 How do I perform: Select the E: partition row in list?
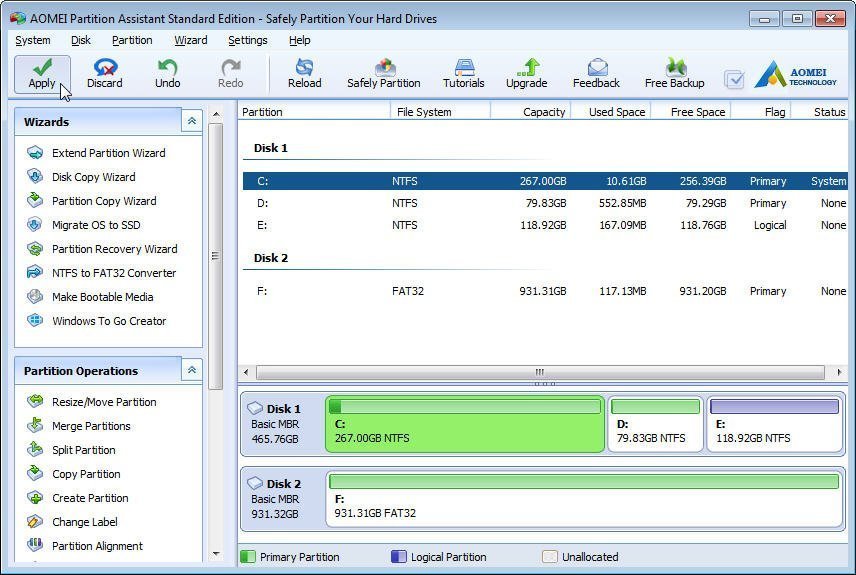[x=545, y=225]
